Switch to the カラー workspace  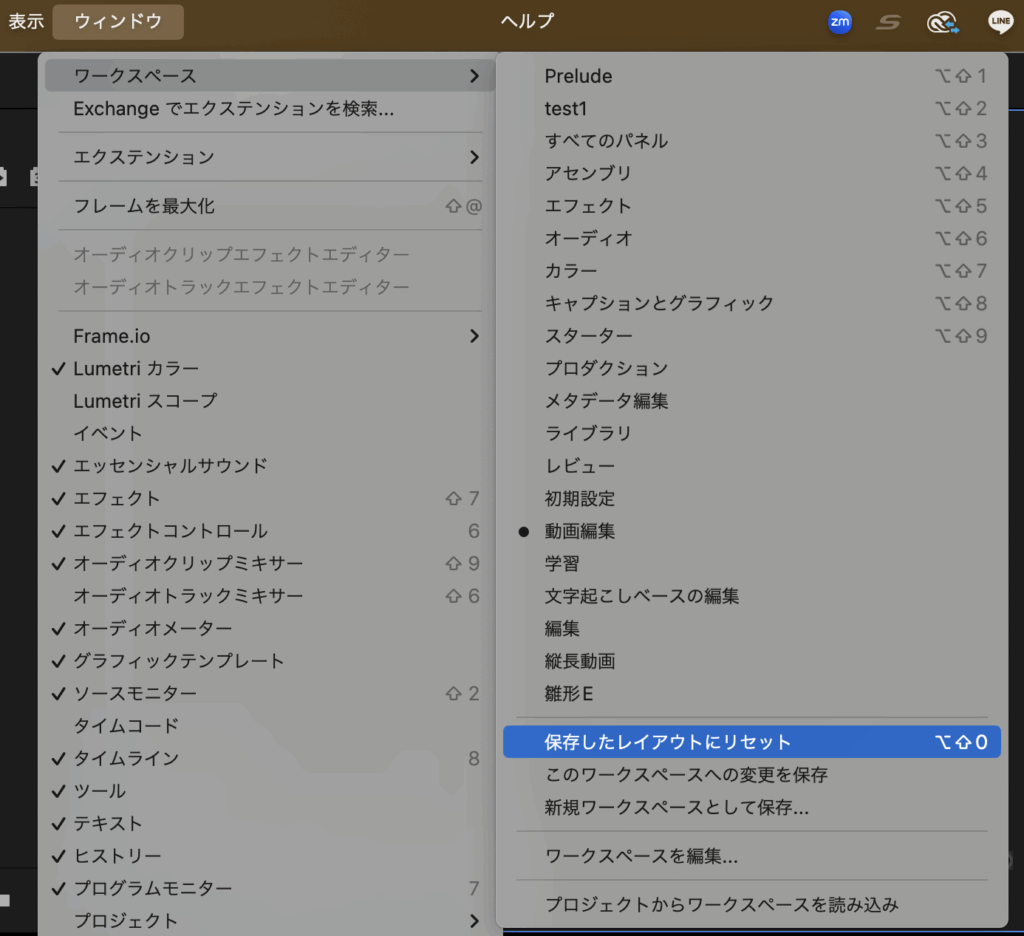(752, 270)
